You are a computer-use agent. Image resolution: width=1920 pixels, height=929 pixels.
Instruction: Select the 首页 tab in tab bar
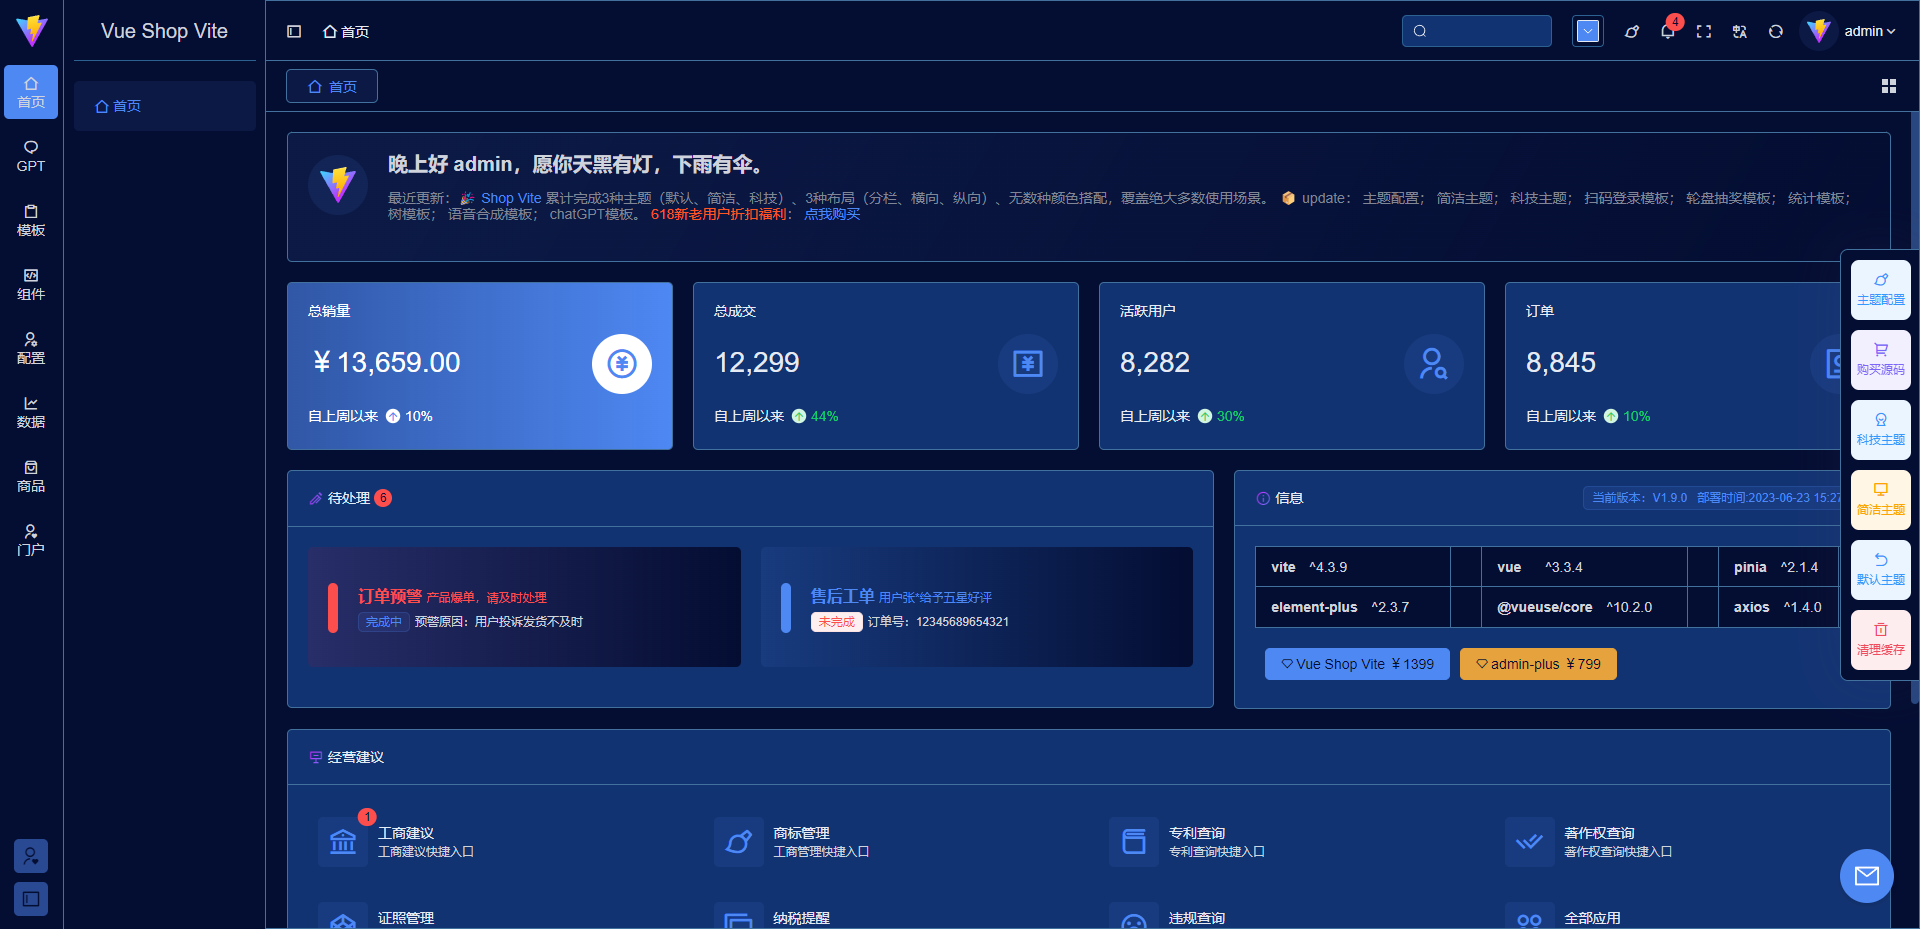(x=332, y=87)
